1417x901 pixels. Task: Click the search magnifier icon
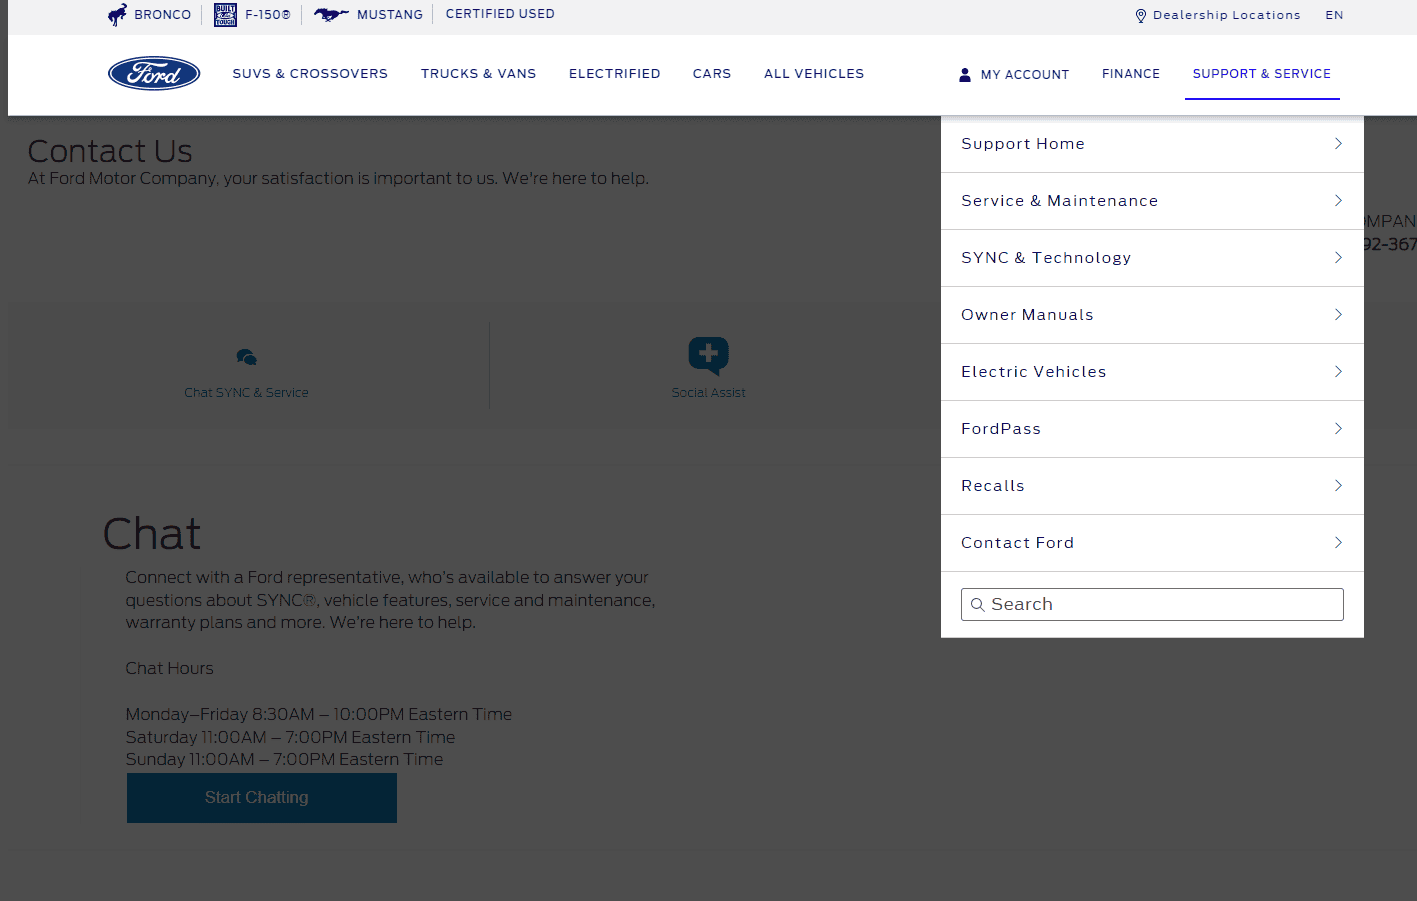[978, 605]
